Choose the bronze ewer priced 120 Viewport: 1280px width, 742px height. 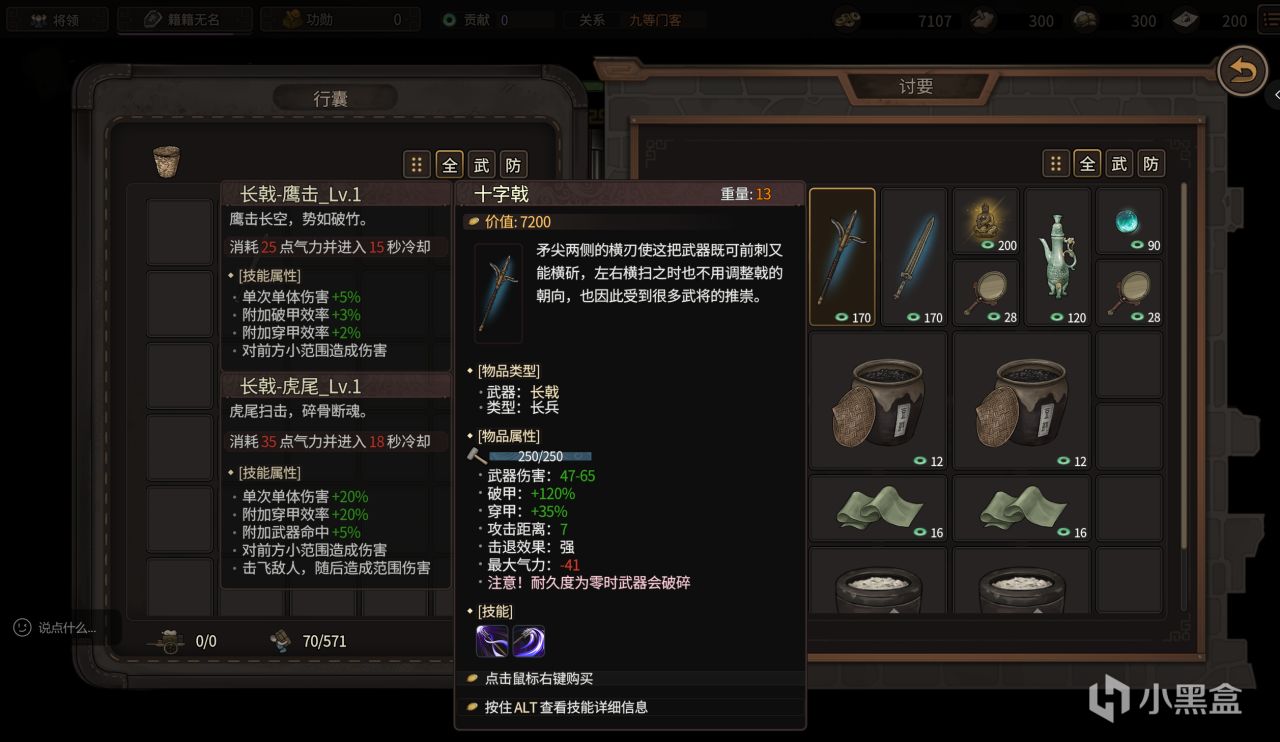tap(1058, 257)
